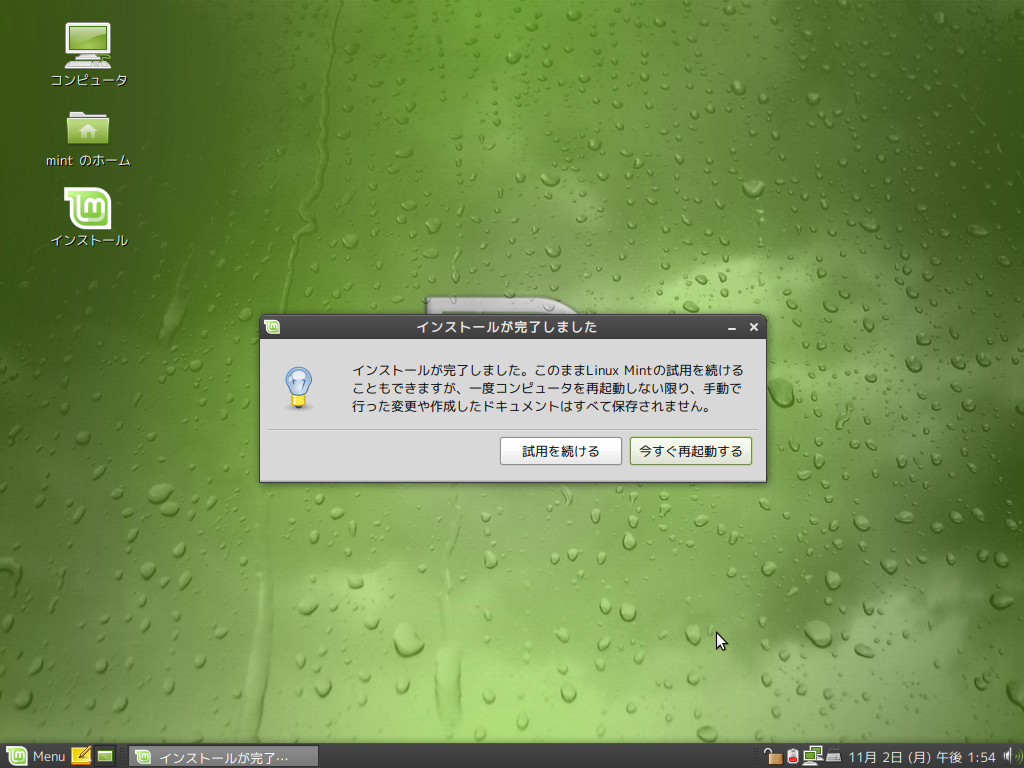Select the インストールが完了 taskbar window entry
Screen dimensions: 1024x768
[x=223, y=757]
